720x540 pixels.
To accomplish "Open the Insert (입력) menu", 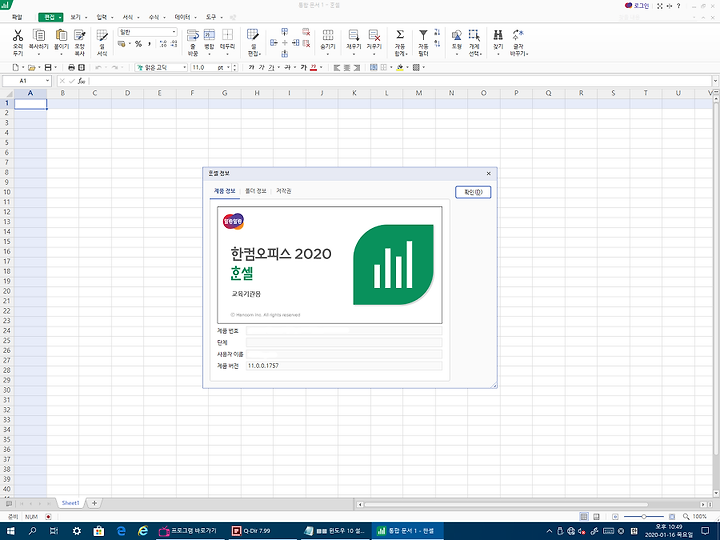I will pyautogui.click(x=101, y=17).
